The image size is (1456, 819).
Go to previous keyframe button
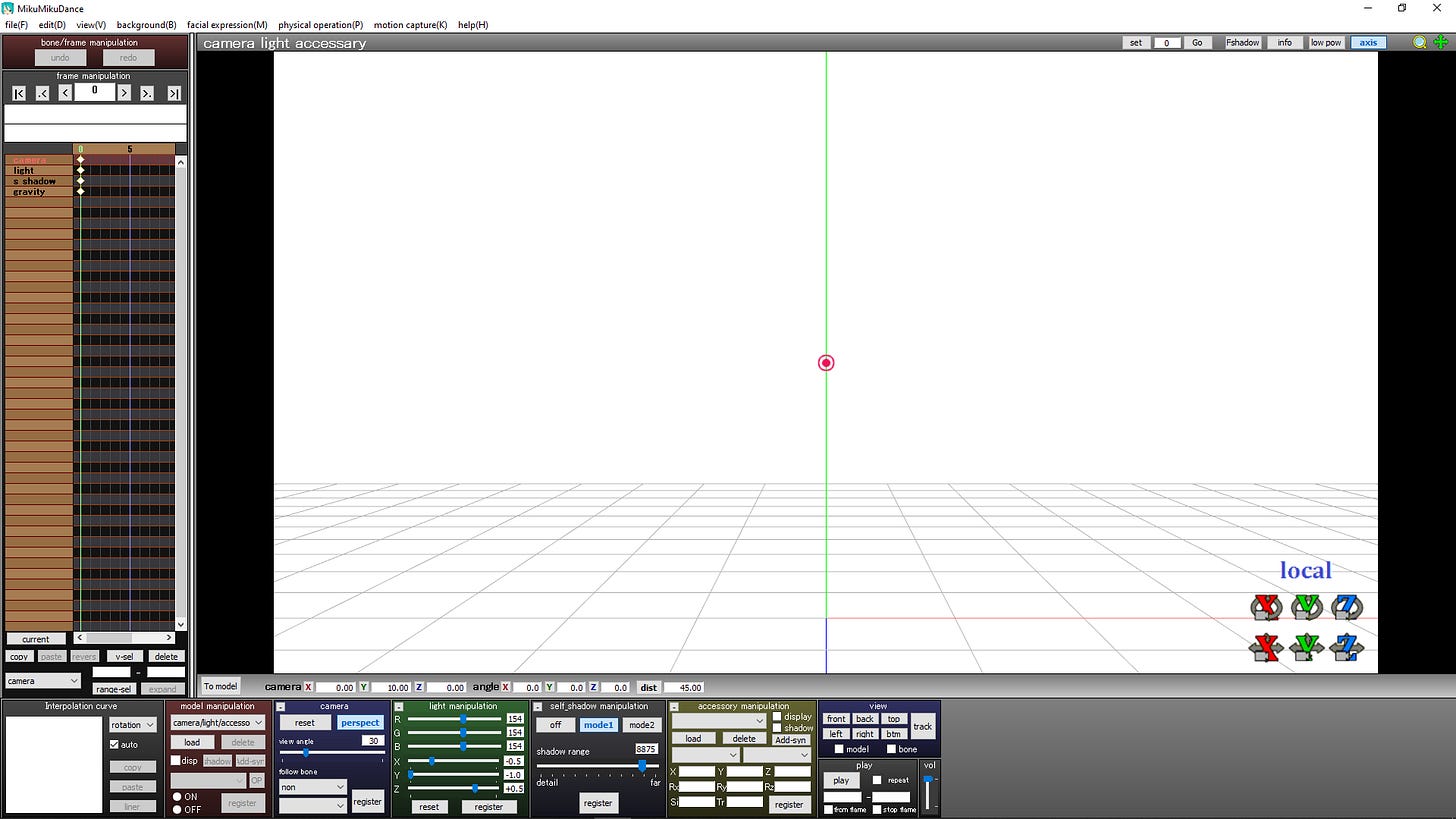(42, 93)
